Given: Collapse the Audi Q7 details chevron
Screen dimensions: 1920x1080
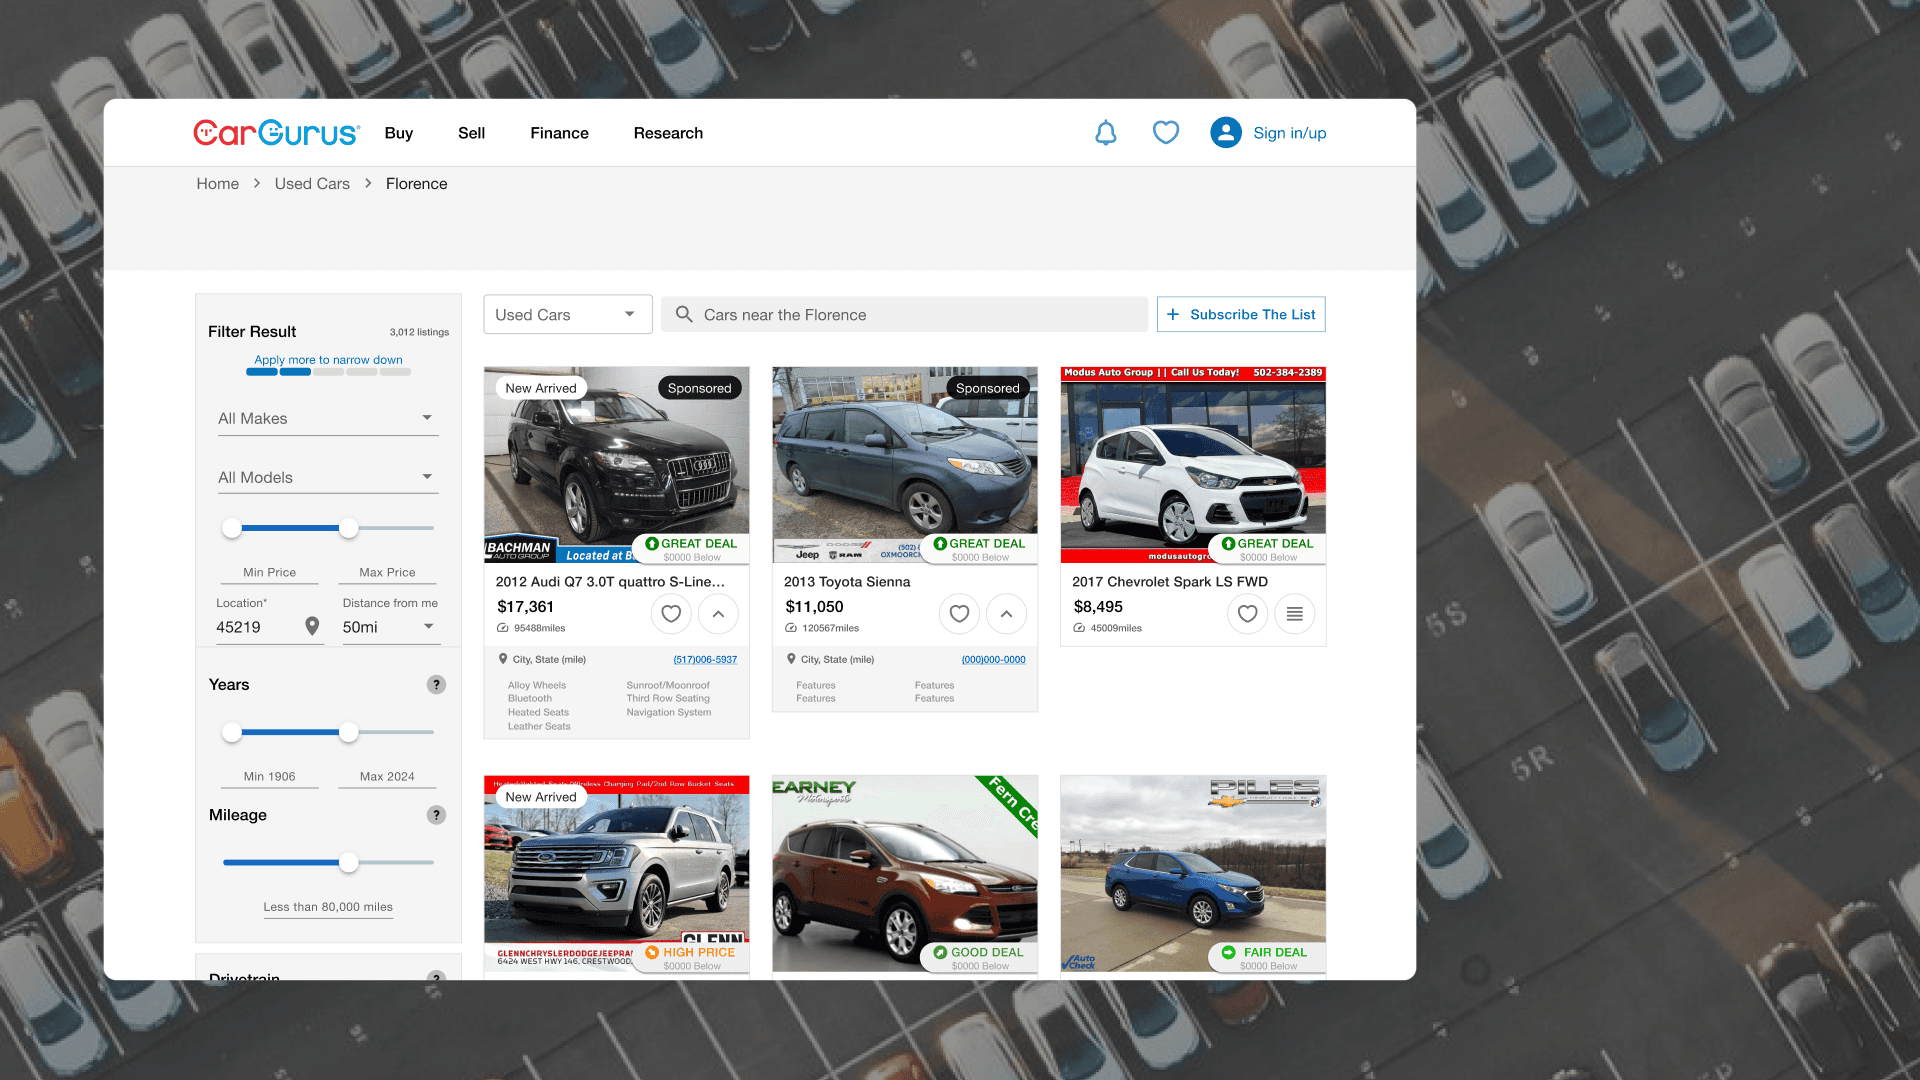Looking at the screenshot, I should pos(718,614).
